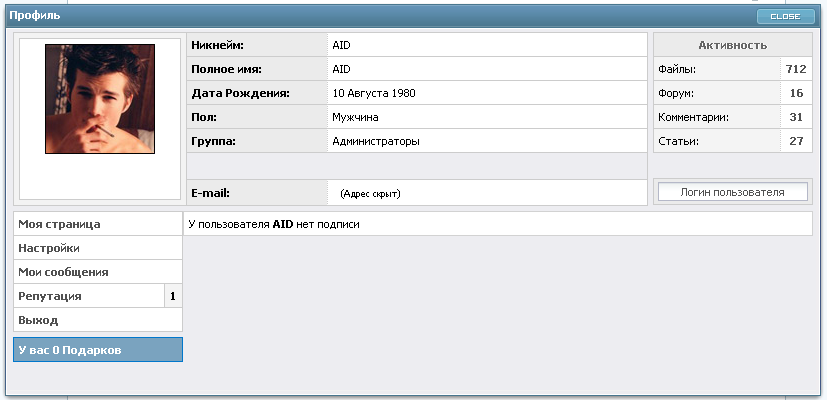Click the Активность panel header
Image resolution: width=827 pixels, height=402 pixels.
[733, 45]
